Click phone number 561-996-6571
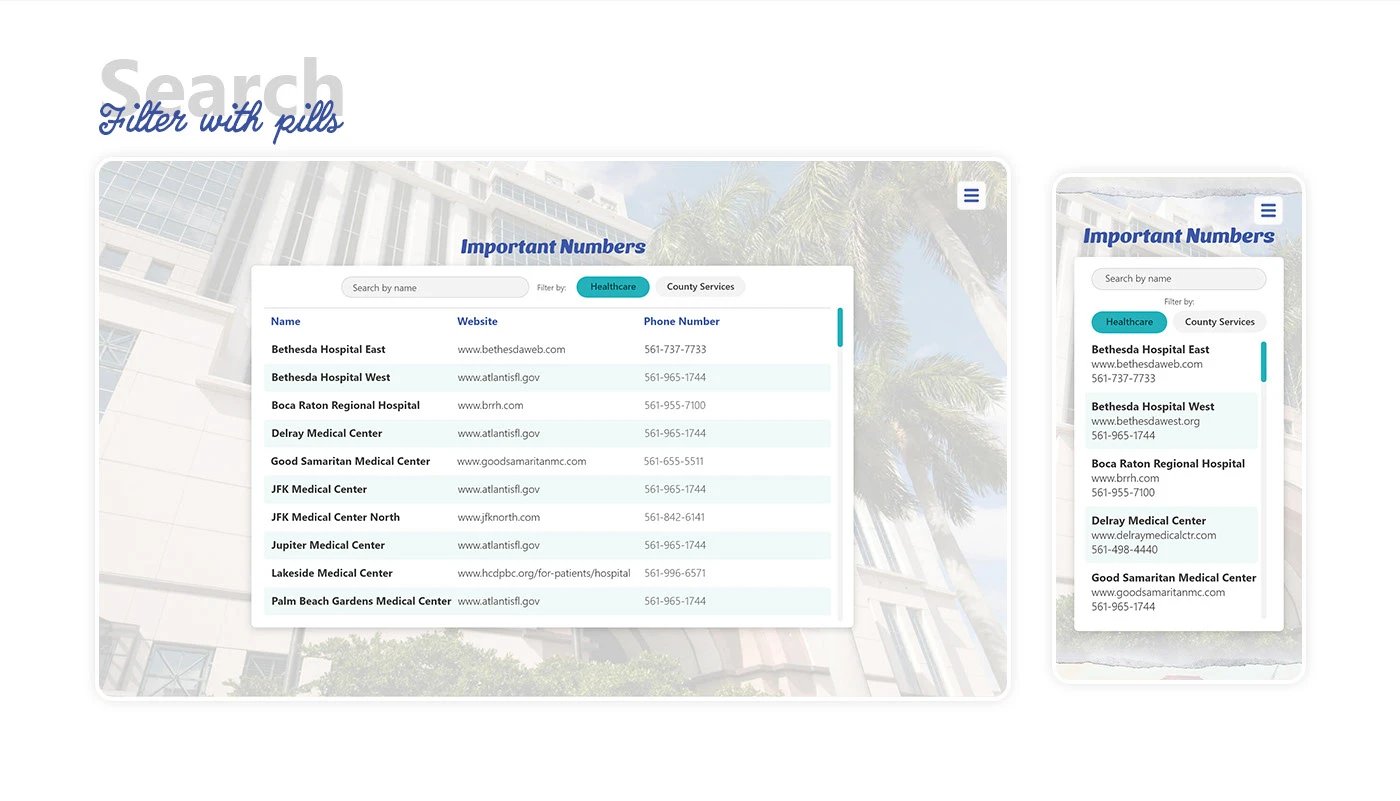The height and width of the screenshot is (801, 1400). click(675, 574)
